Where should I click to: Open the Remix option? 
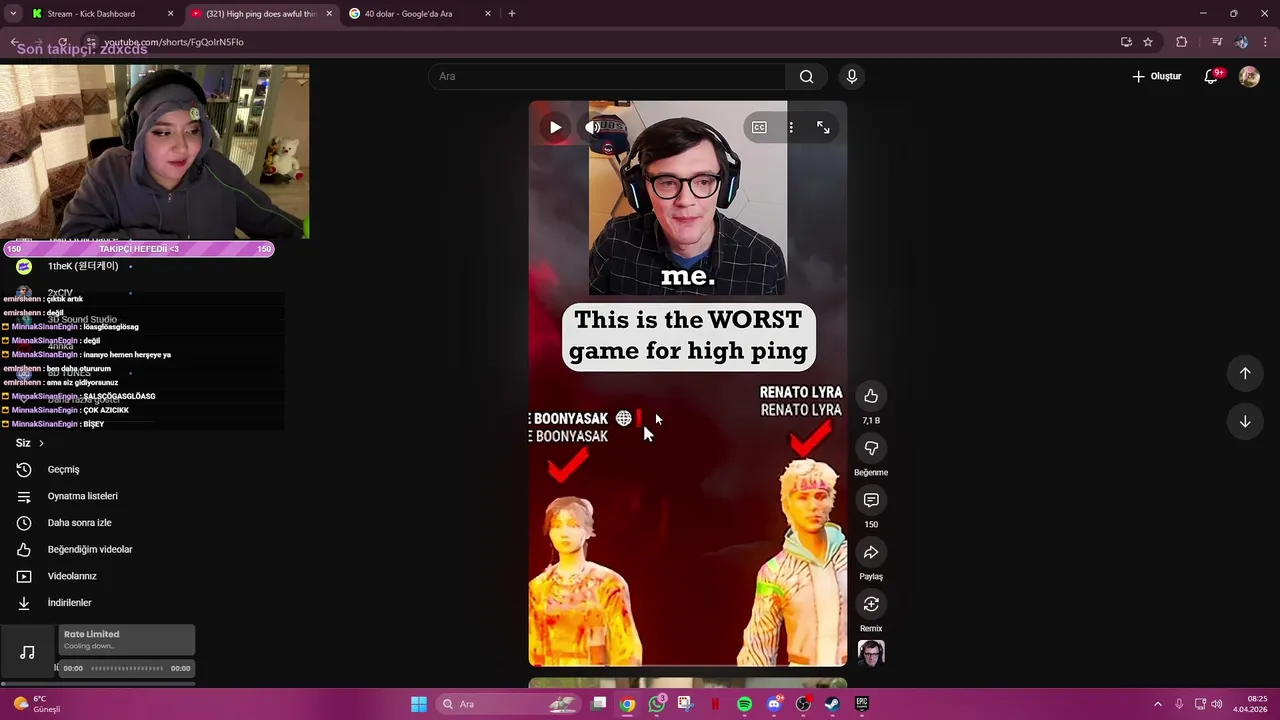(871, 604)
